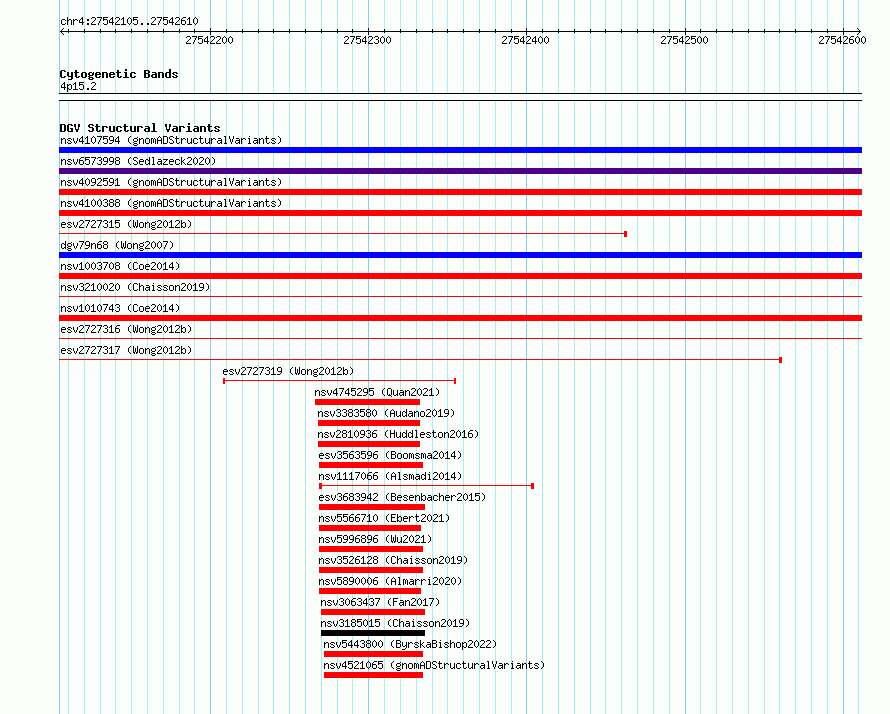This screenshot has height=714, width=890.
Task: Click the blue bar under nsv4107594
Action: click(460, 150)
